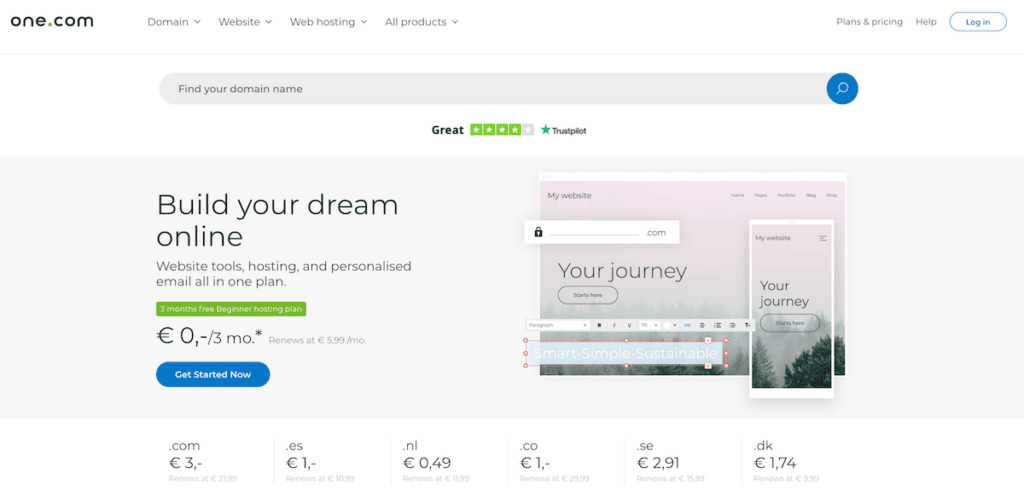Select the .es domain offer
1024x503 pixels.
(320, 463)
